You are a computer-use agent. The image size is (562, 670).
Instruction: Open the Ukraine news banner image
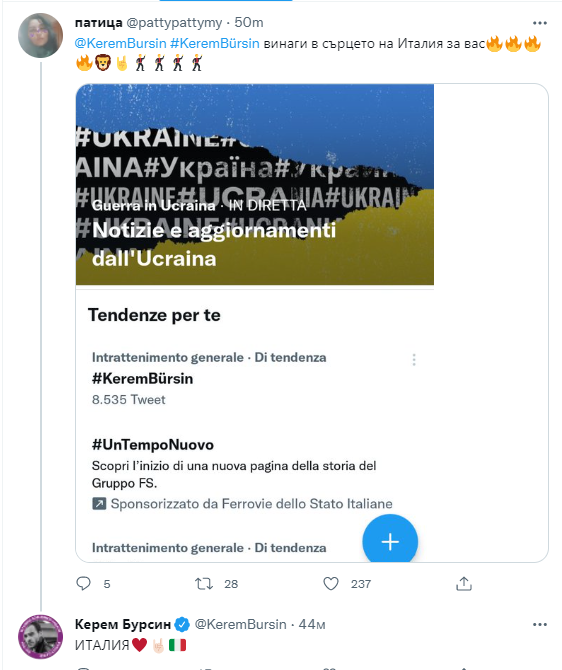255,185
